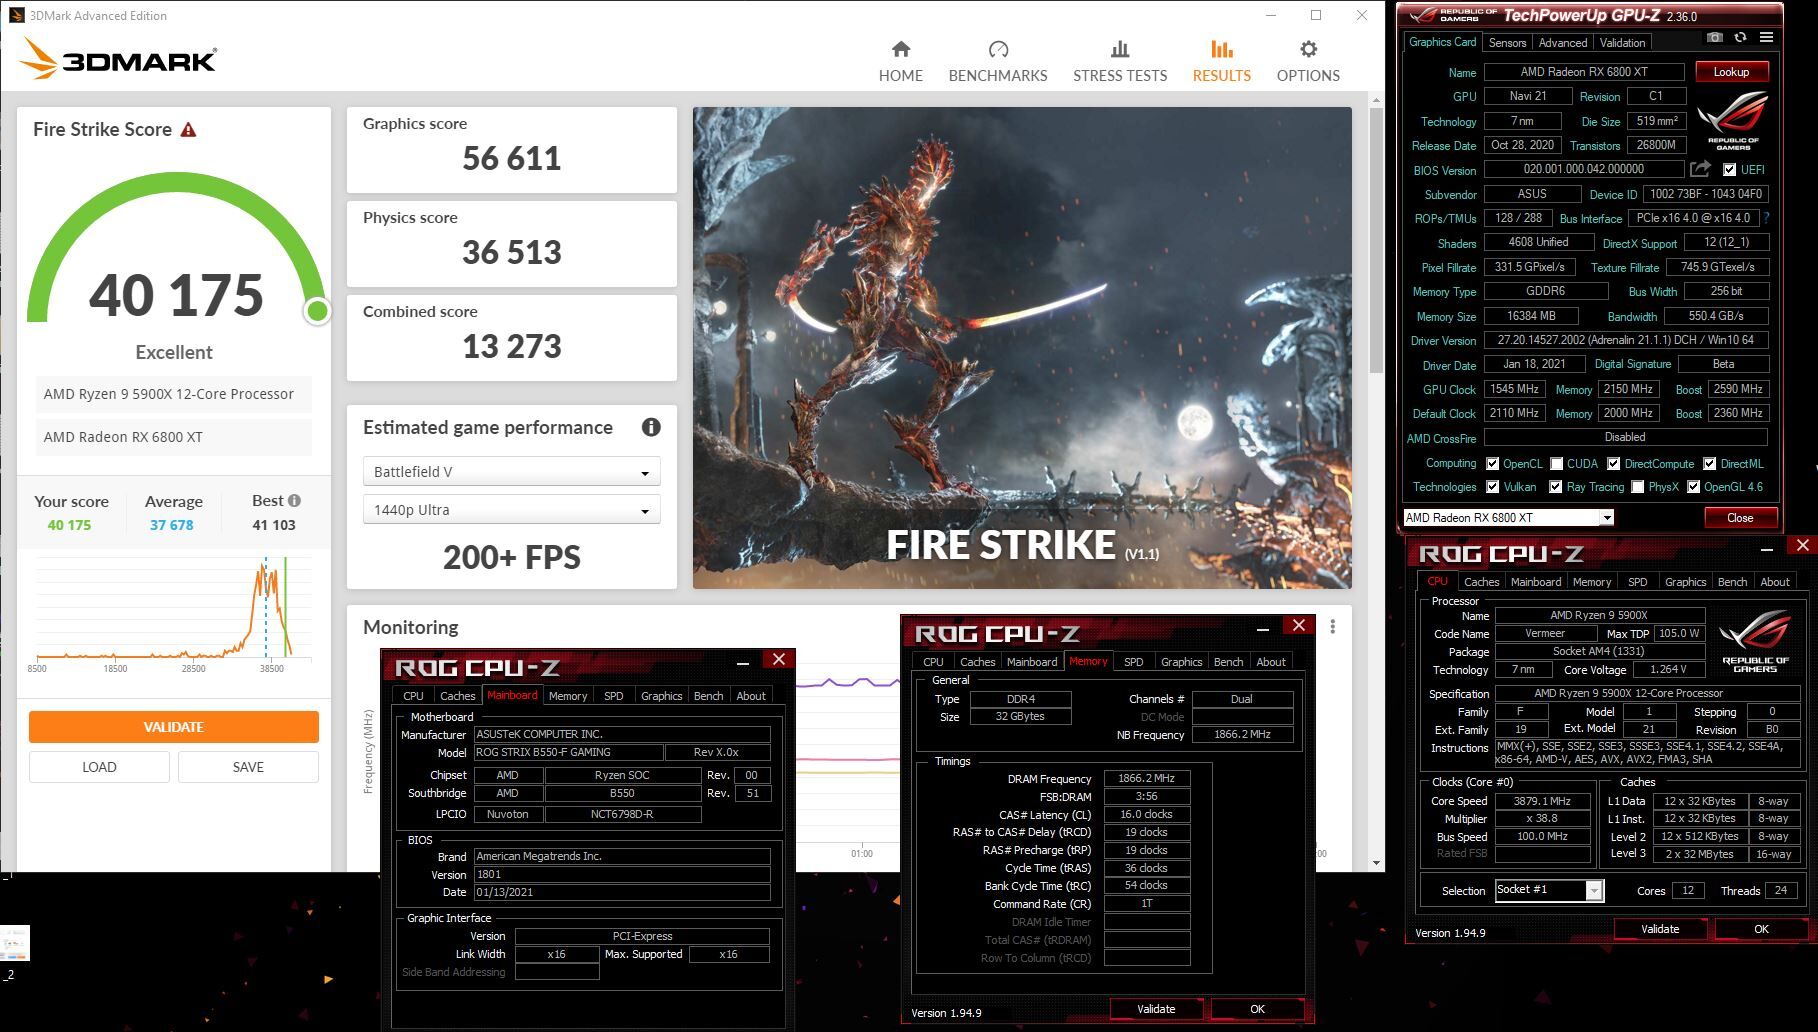
Task: Click the GPU-Z Name field
Action: [x=1584, y=72]
